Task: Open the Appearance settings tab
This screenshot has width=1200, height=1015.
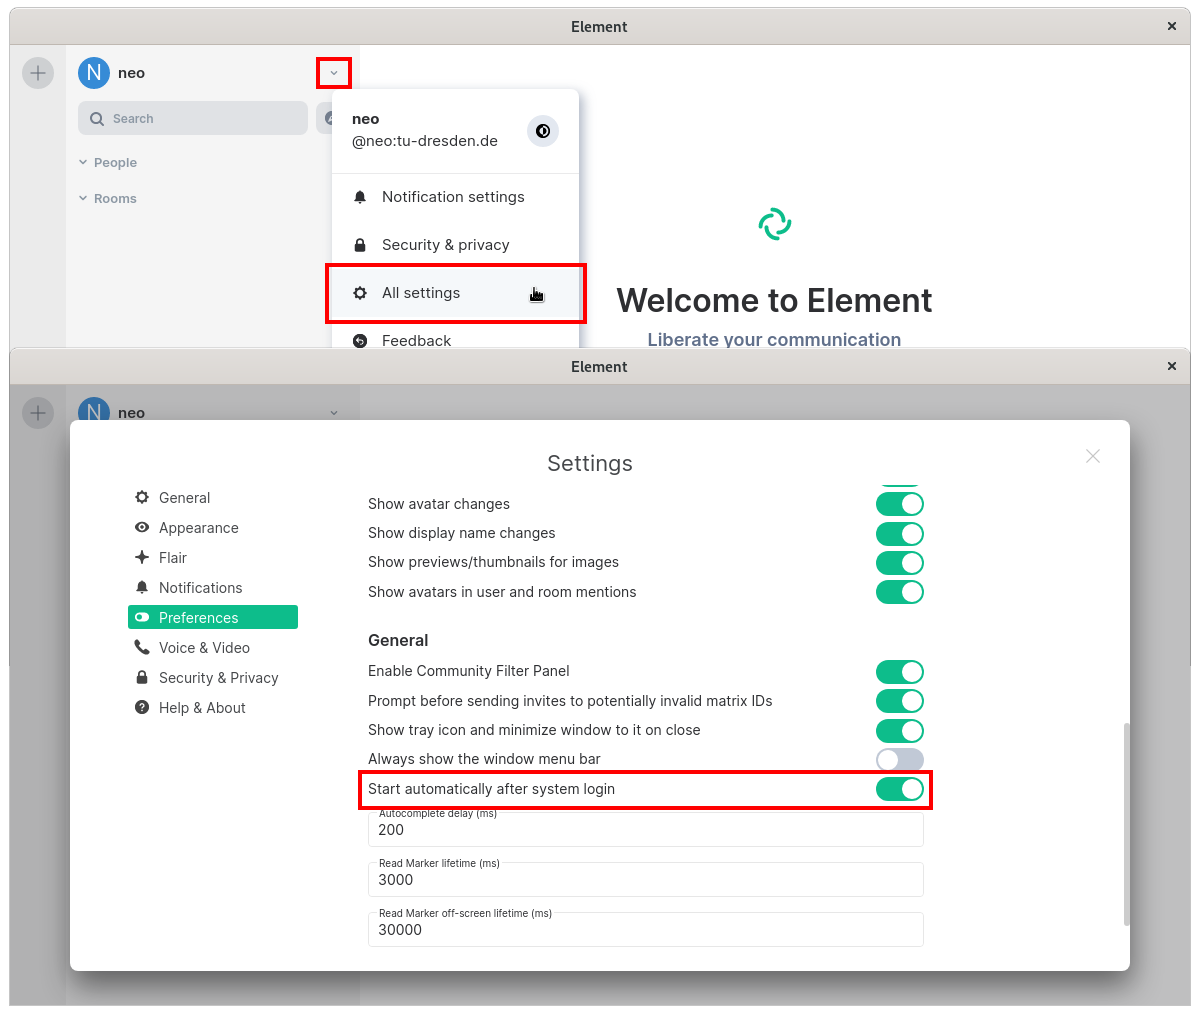Action: (213, 528)
